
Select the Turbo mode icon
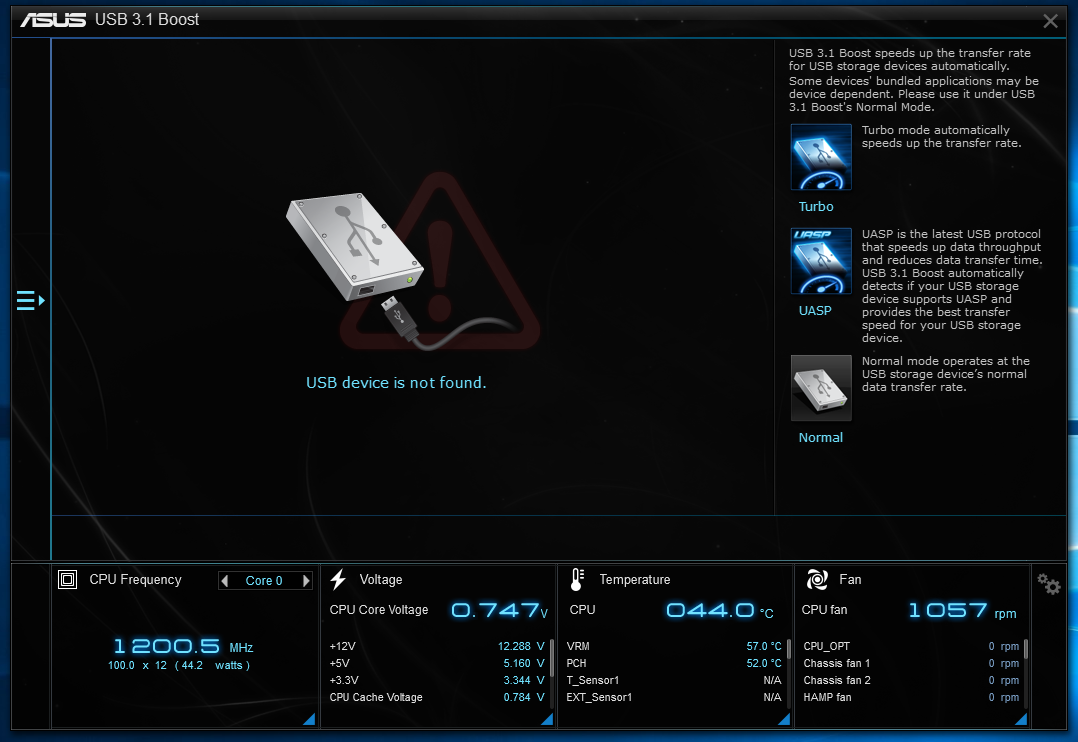pos(821,157)
